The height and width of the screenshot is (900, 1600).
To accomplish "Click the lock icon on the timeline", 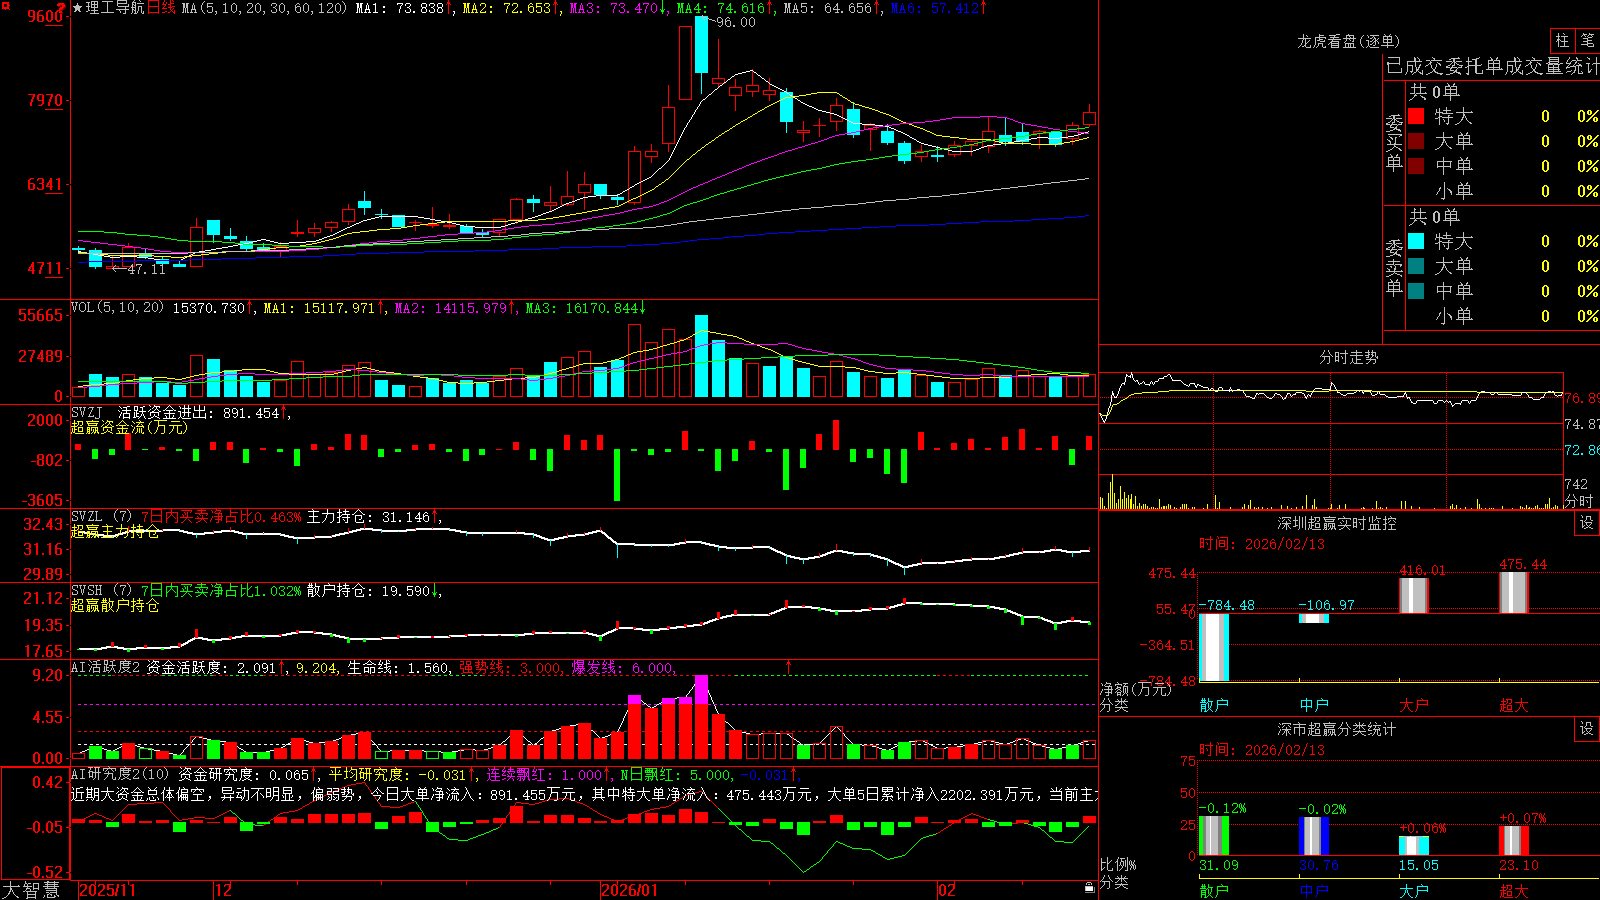I will (1089, 888).
